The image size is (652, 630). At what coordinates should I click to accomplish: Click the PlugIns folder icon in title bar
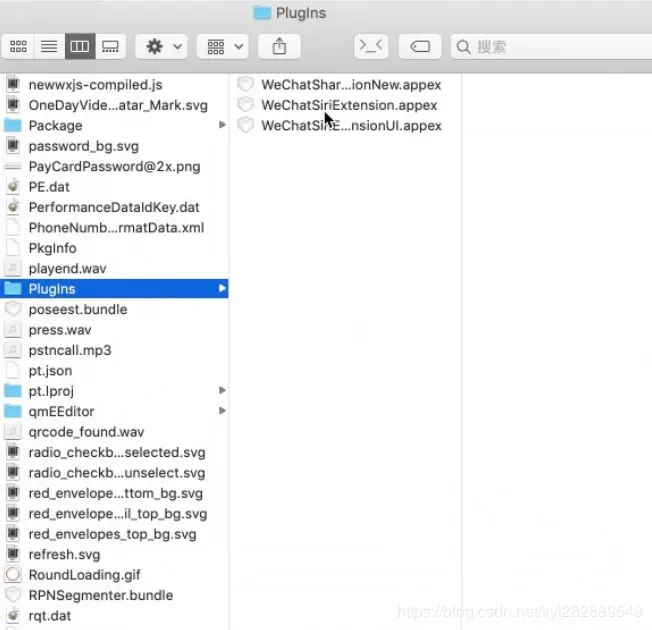pos(262,13)
